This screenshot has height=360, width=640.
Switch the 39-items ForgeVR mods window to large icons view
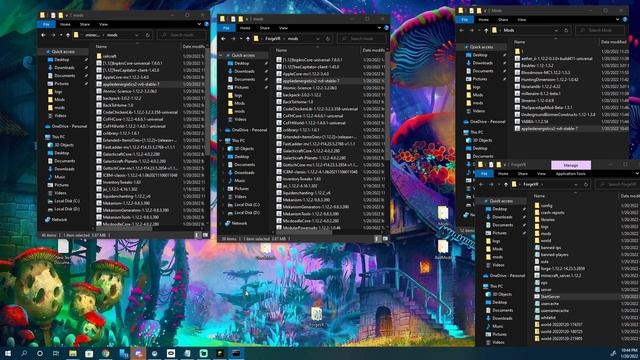pos(385,239)
